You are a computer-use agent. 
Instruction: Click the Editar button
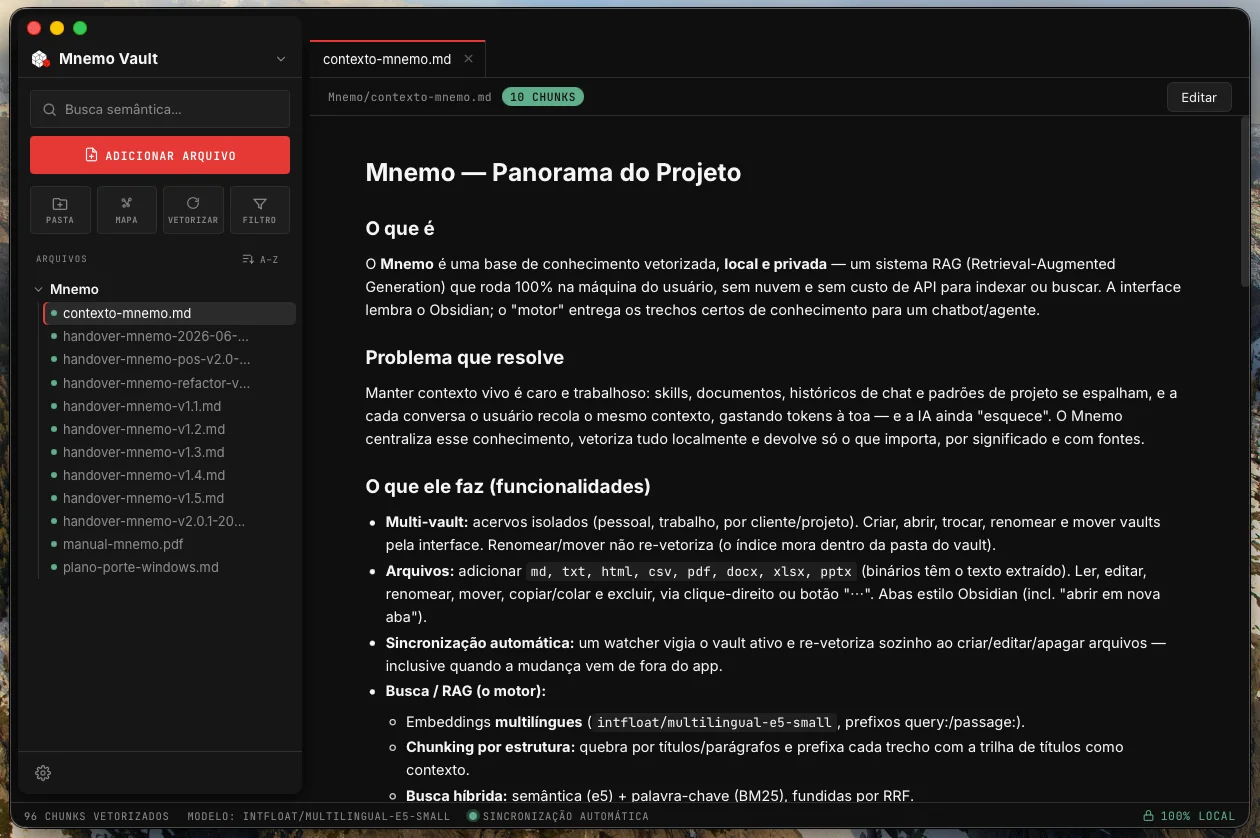[x=1199, y=97]
